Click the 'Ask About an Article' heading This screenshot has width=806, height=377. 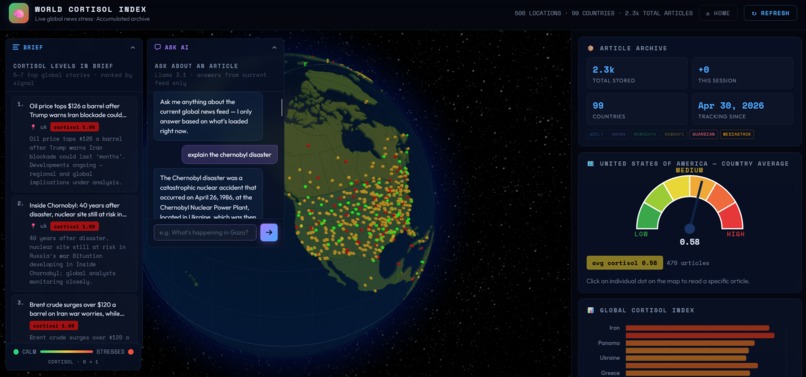pyautogui.click(x=196, y=66)
